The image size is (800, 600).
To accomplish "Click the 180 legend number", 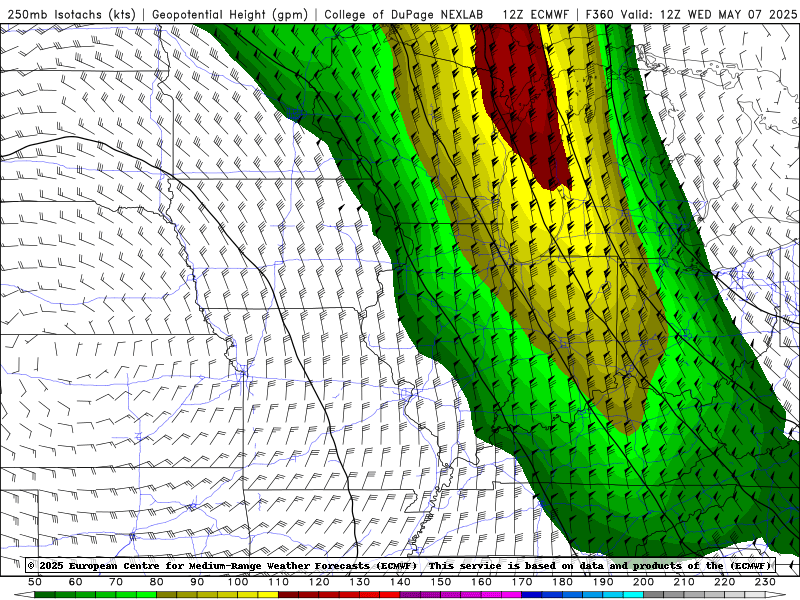I will pyautogui.click(x=562, y=582).
